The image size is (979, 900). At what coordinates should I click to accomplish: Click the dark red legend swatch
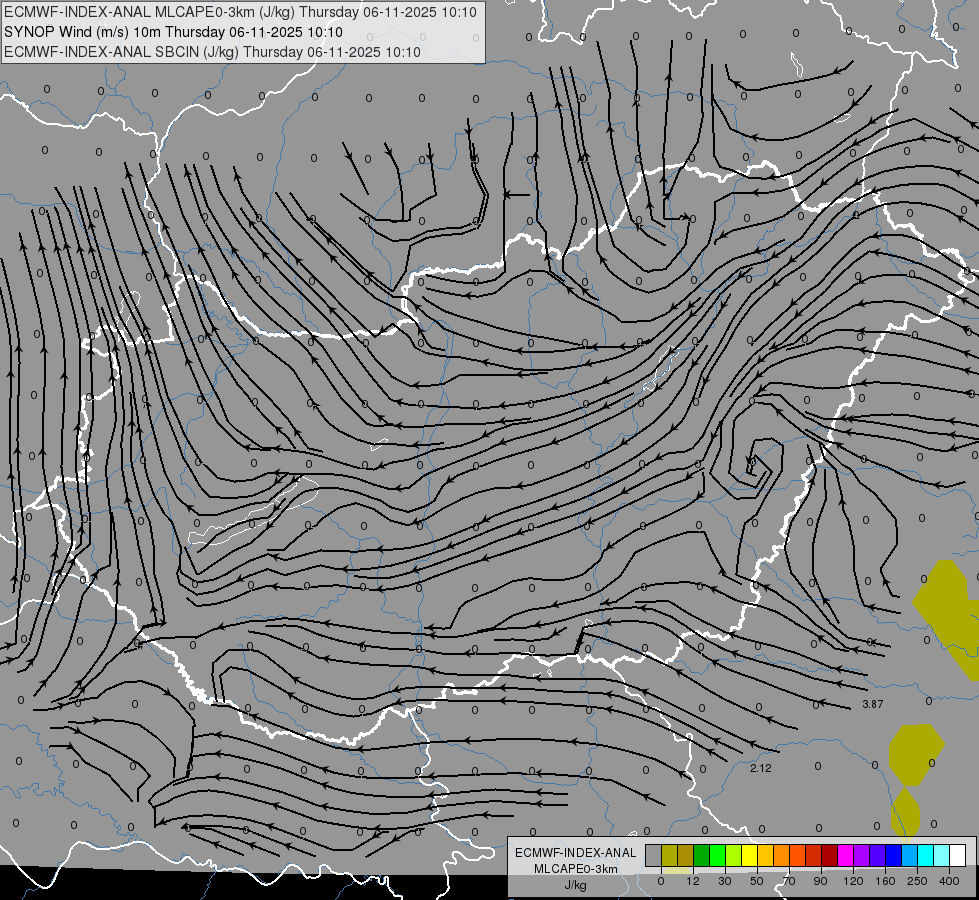(x=830, y=855)
